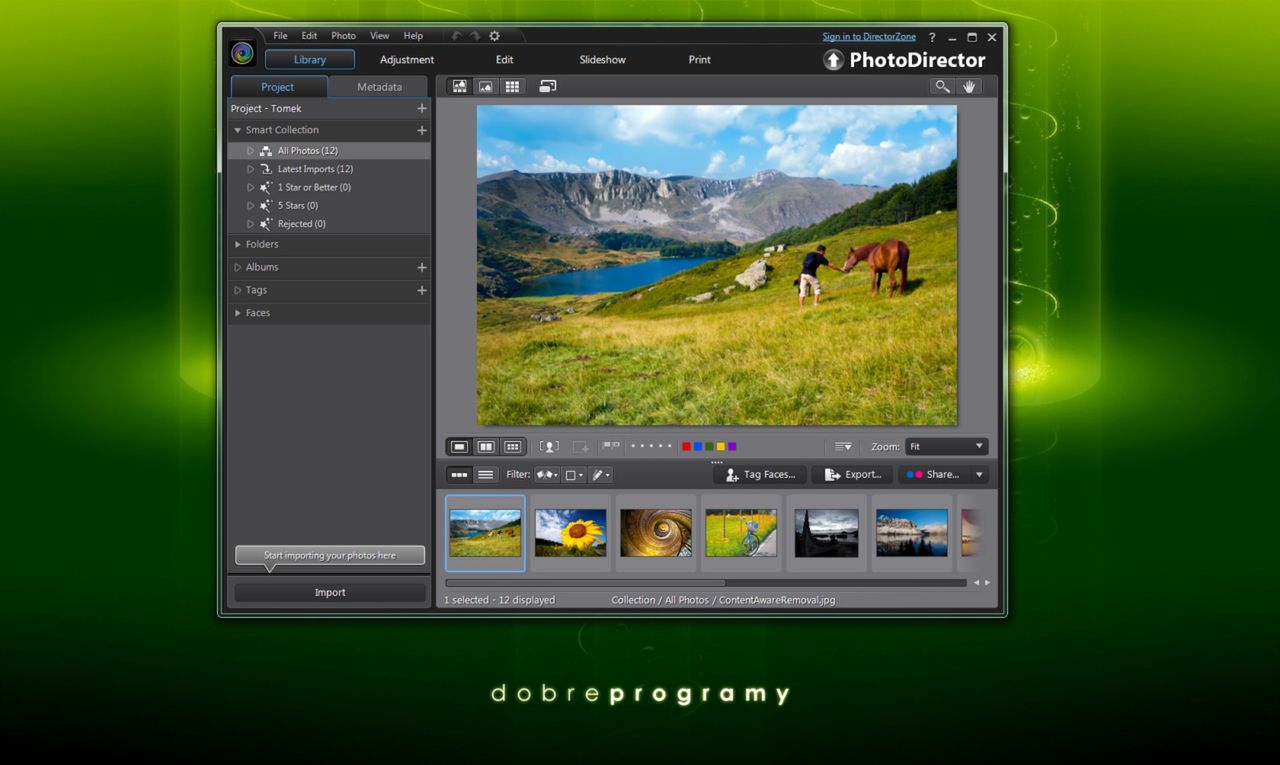Apply the green color label

pos(709,447)
